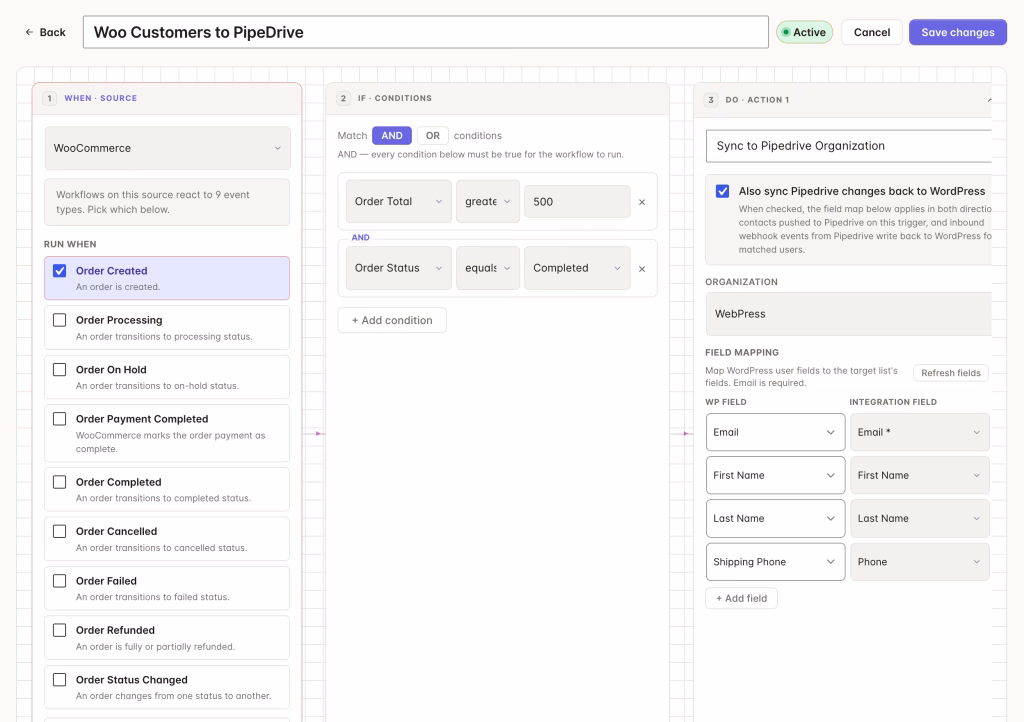Viewport: 1024px width, 722px height.
Task: Switch match mode to OR
Action: click(x=432, y=136)
